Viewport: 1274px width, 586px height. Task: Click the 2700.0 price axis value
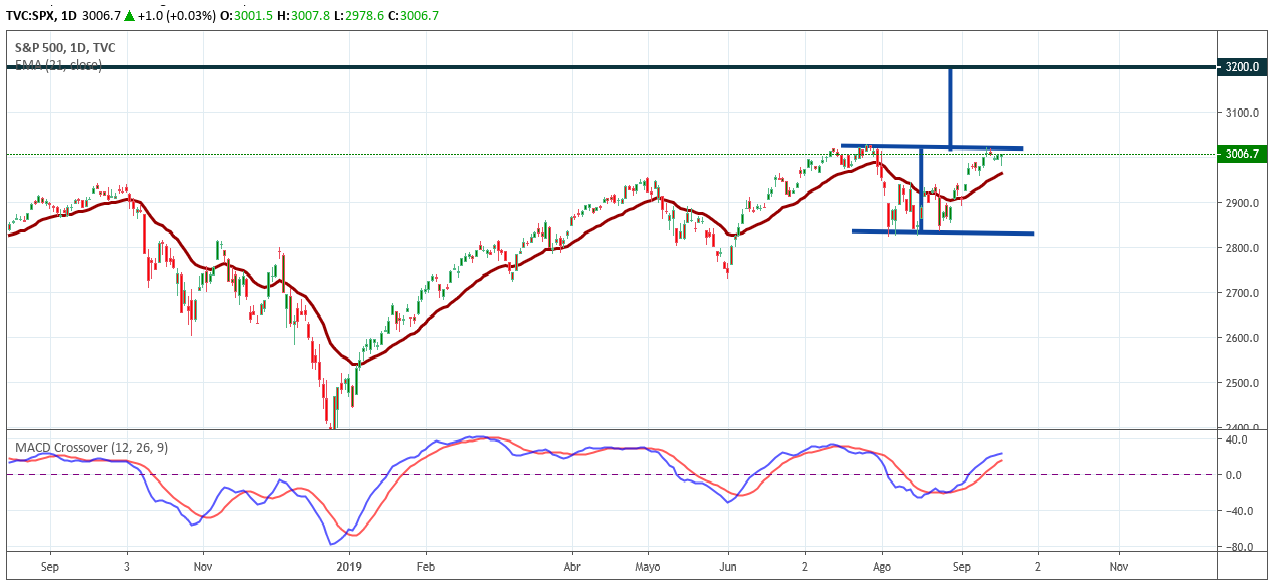(1240, 293)
